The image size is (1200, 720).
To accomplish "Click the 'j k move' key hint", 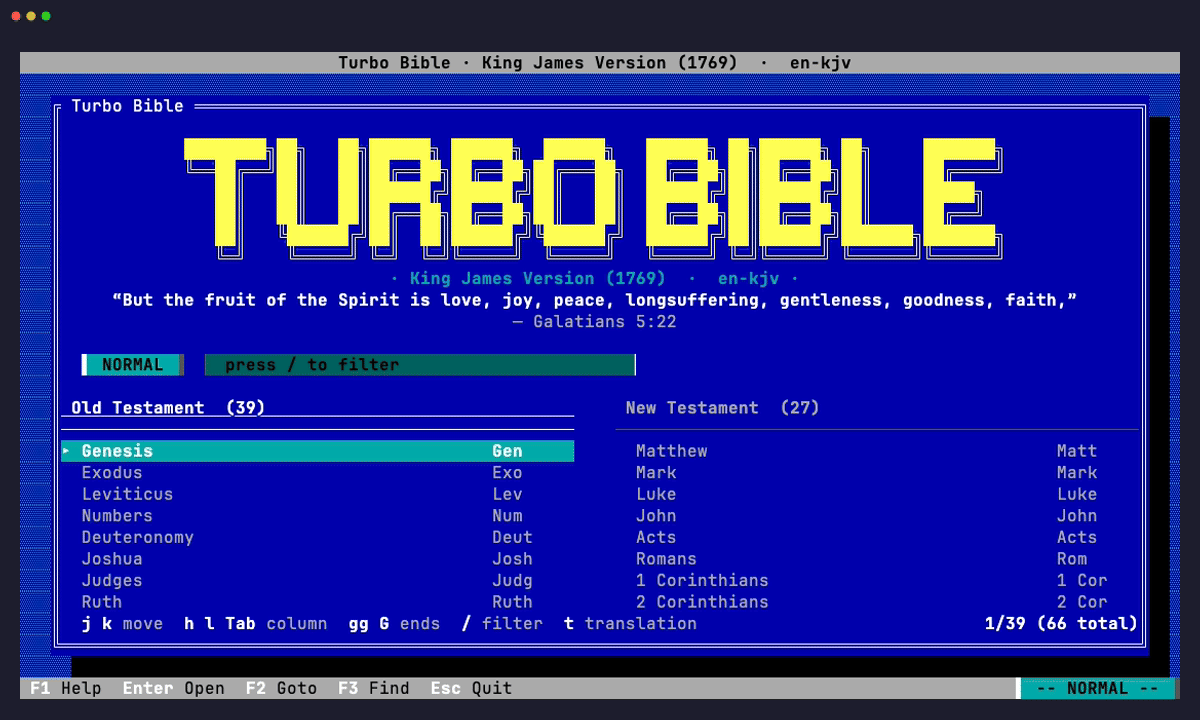I will click(122, 624).
